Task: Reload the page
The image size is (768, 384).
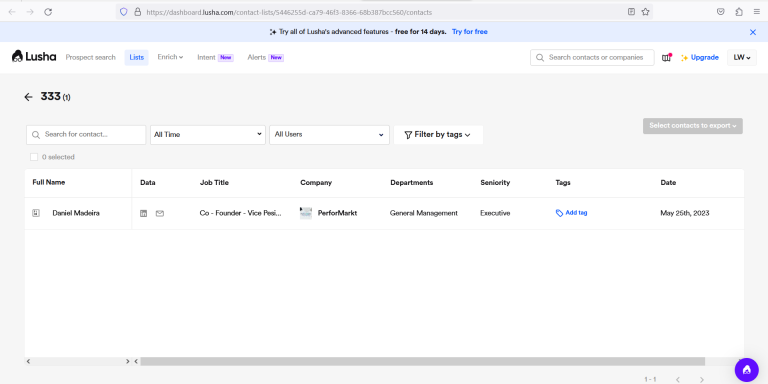Action: (48, 12)
